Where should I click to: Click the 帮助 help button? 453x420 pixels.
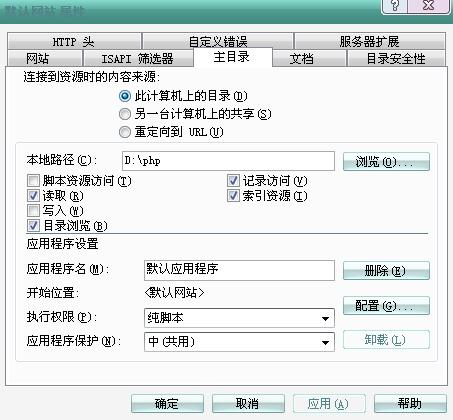(x=410, y=404)
